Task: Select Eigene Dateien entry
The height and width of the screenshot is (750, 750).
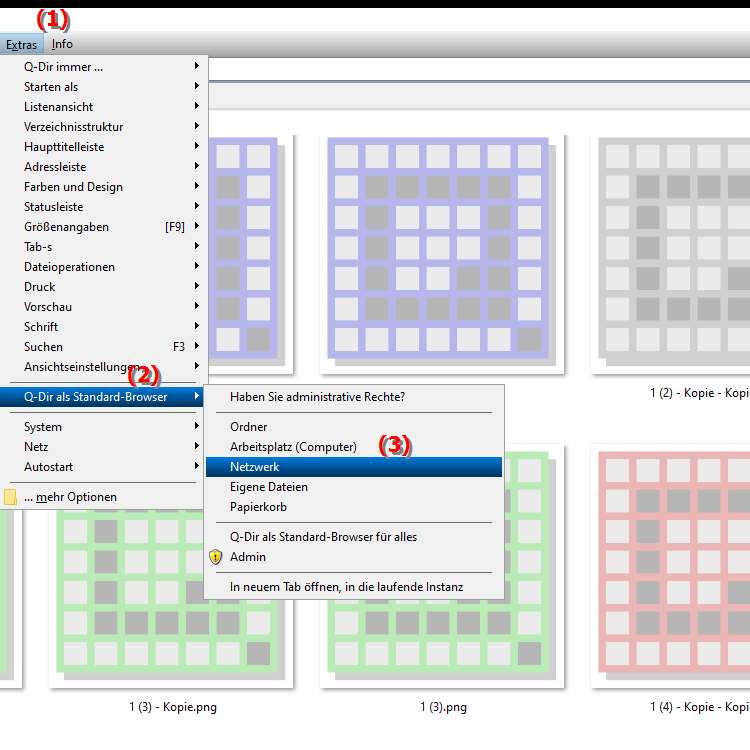Action: 268,487
